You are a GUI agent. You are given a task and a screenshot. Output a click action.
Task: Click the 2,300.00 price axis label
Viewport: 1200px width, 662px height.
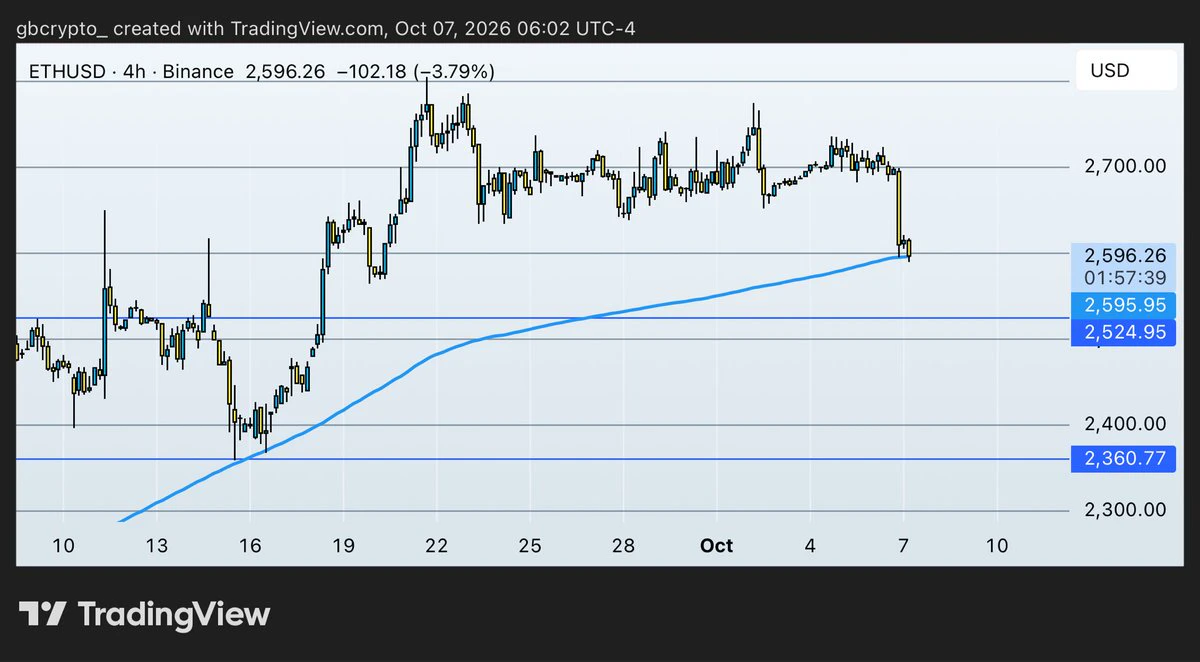point(1125,510)
